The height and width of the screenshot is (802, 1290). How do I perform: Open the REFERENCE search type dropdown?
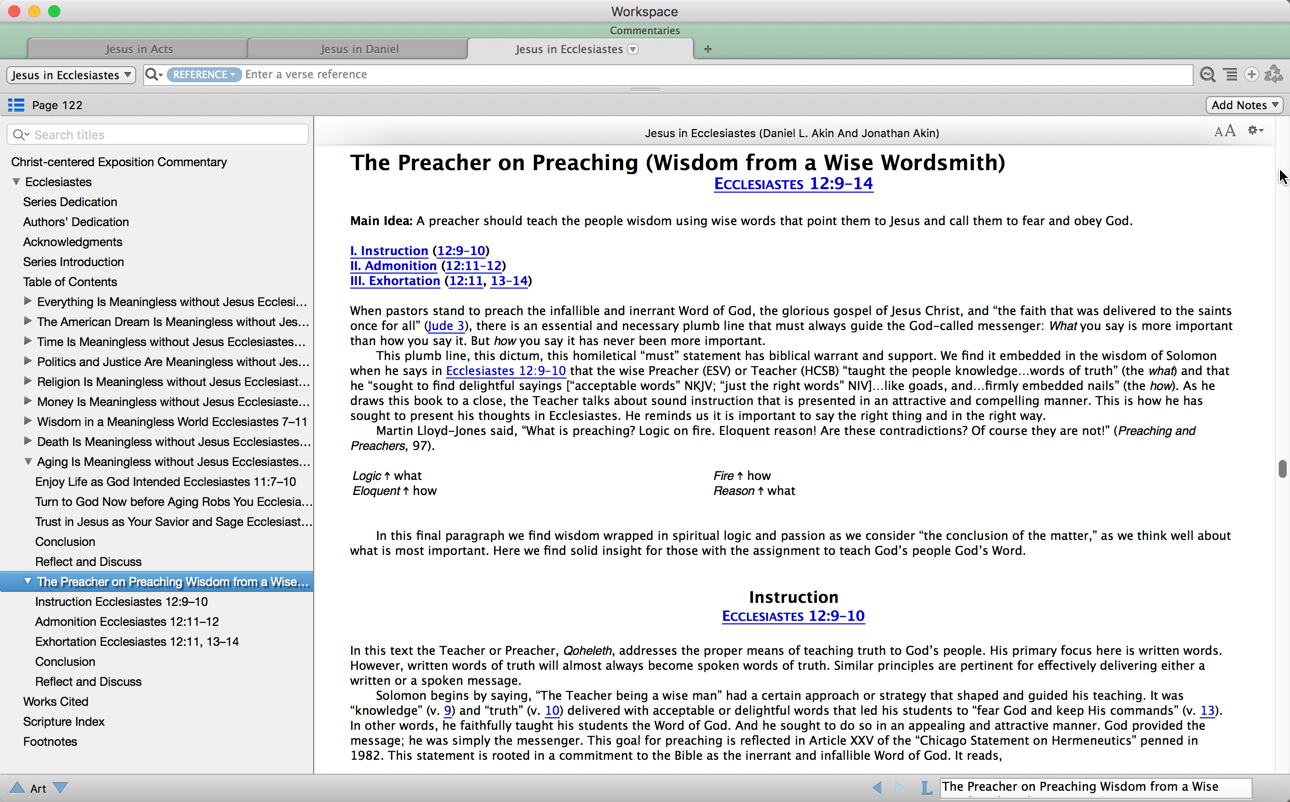pyautogui.click(x=204, y=75)
